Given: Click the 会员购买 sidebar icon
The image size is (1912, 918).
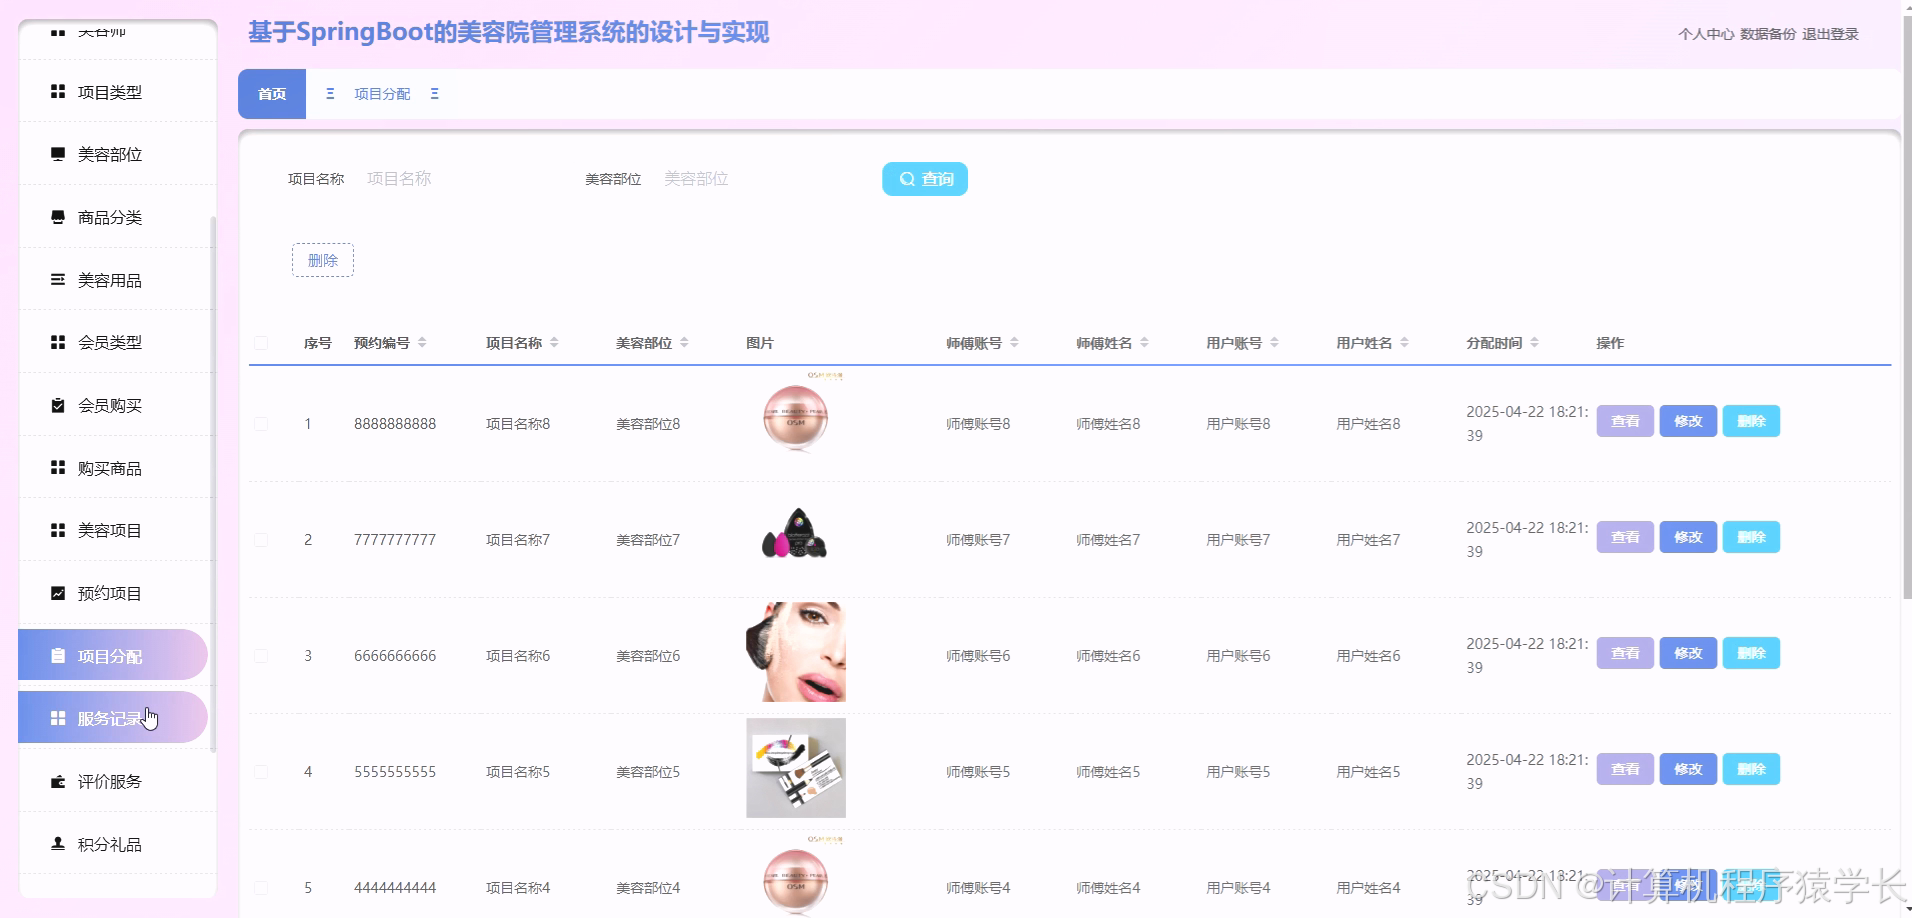Looking at the screenshot, I should coord(58,405).
